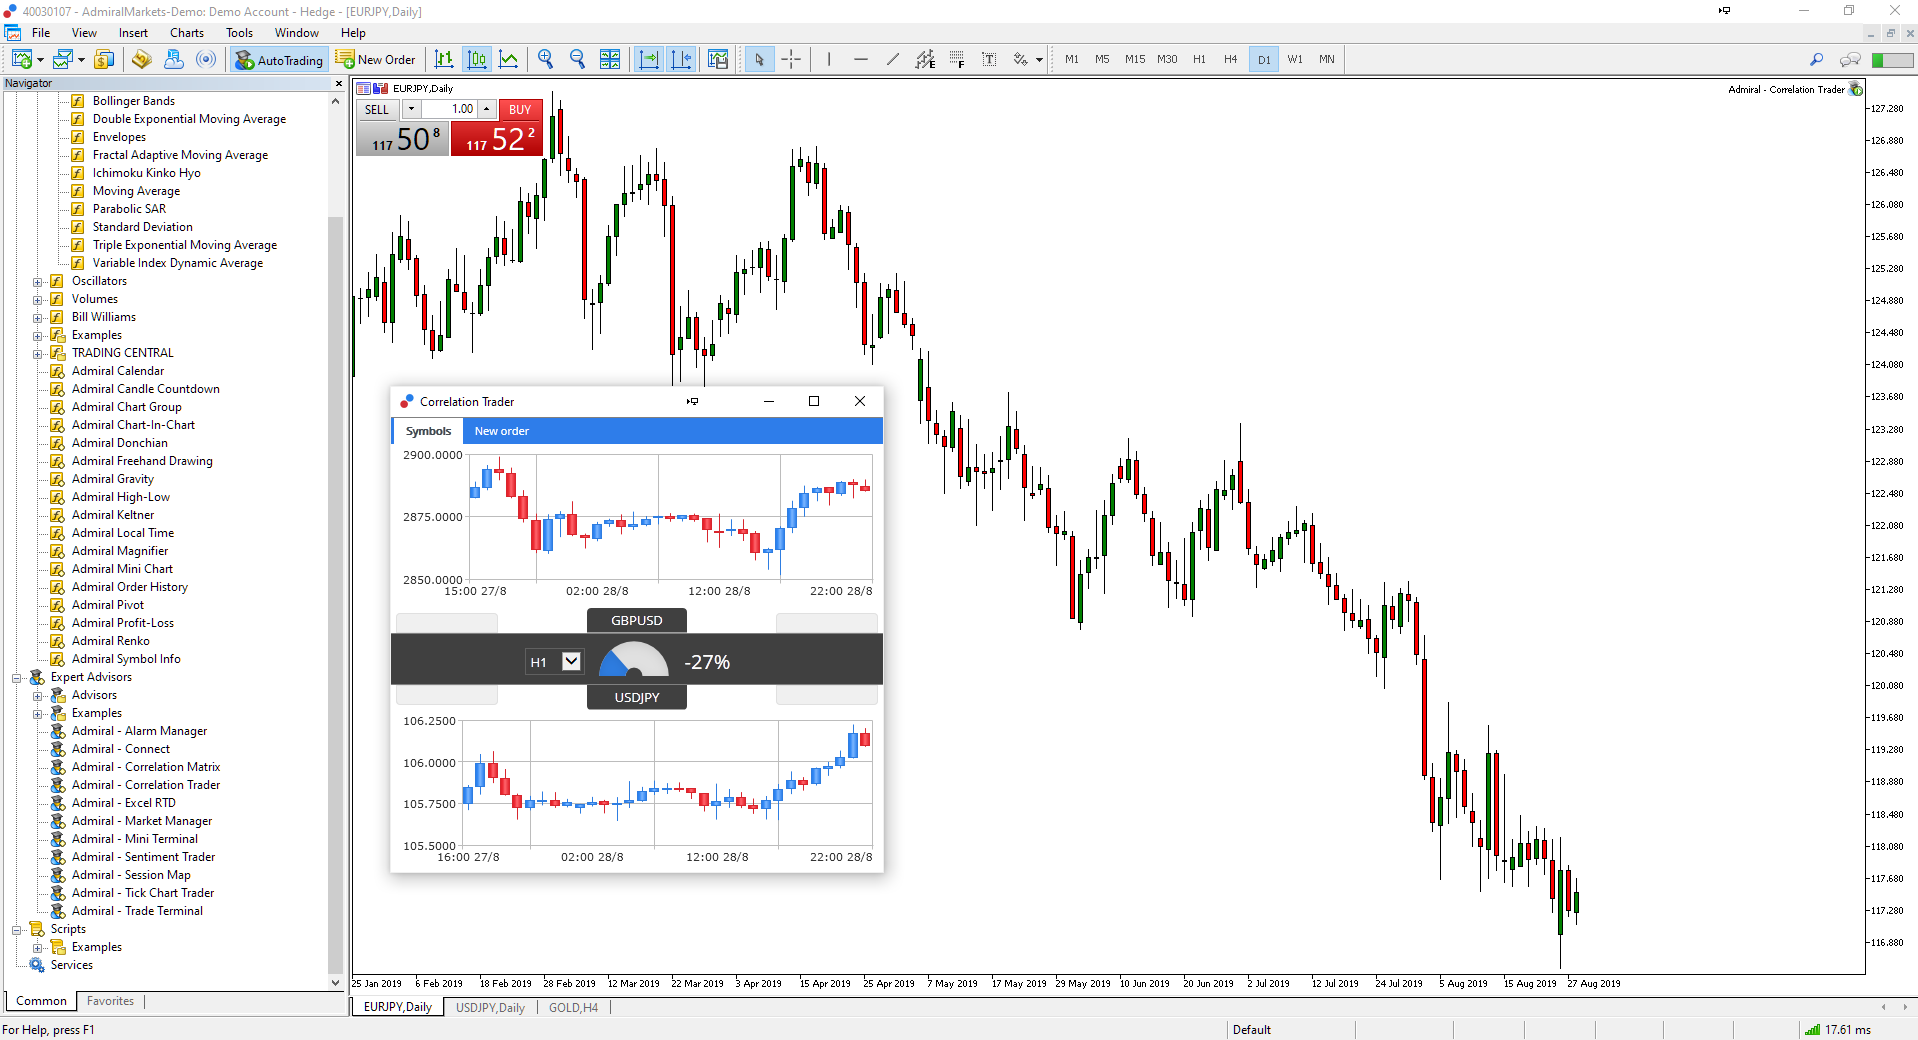Open the Charts menu

[x=186, y=33]
